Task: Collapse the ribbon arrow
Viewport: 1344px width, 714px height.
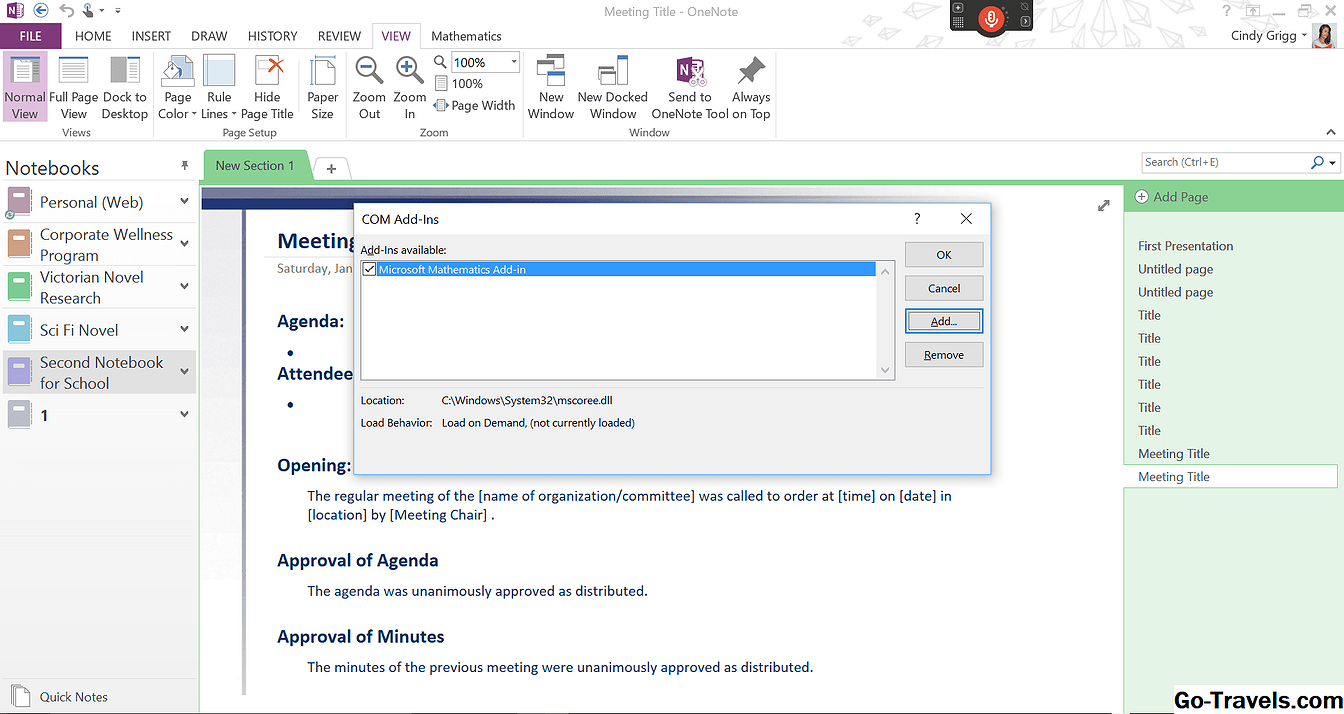Action: 1330,132
